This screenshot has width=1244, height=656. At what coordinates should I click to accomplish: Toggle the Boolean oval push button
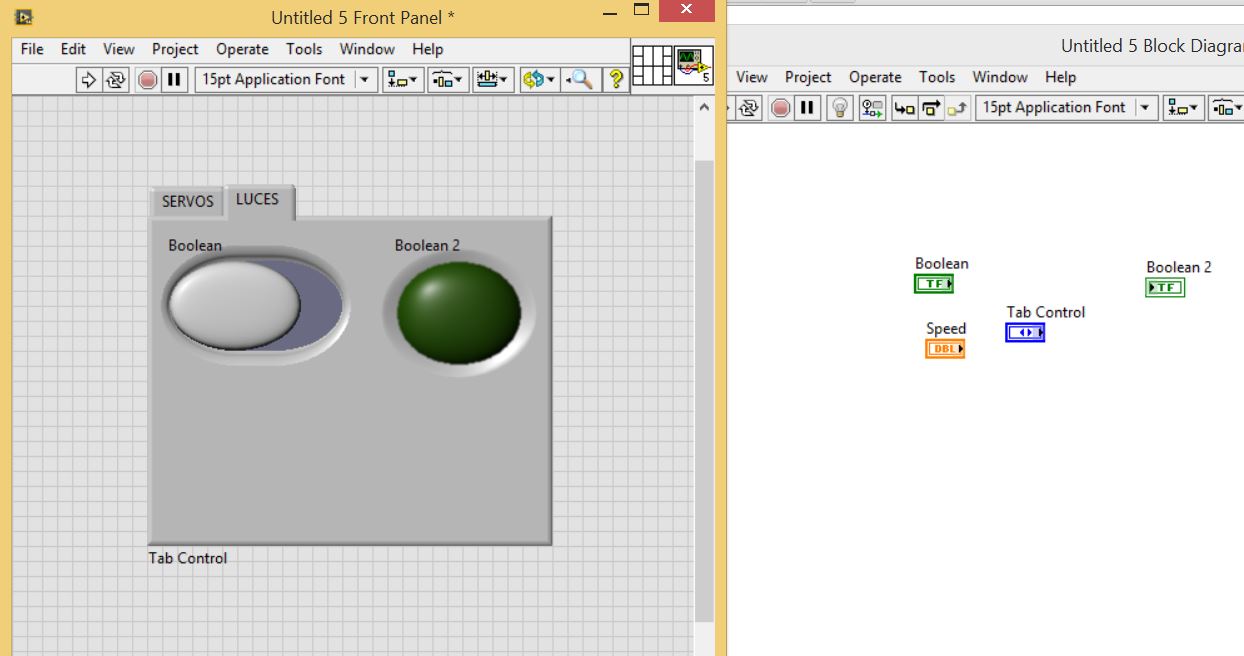tap(255, 304)
